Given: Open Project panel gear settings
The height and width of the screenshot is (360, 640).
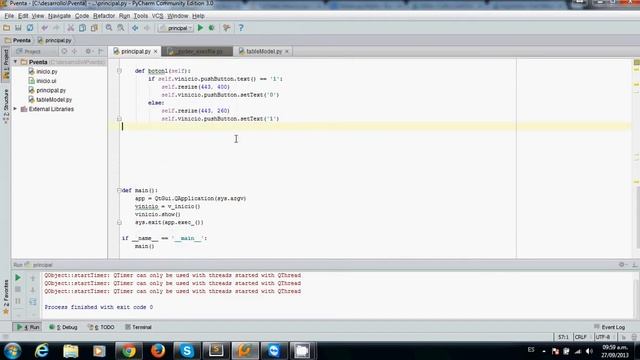Looking at the screenshot, I should tap(88, 51).
